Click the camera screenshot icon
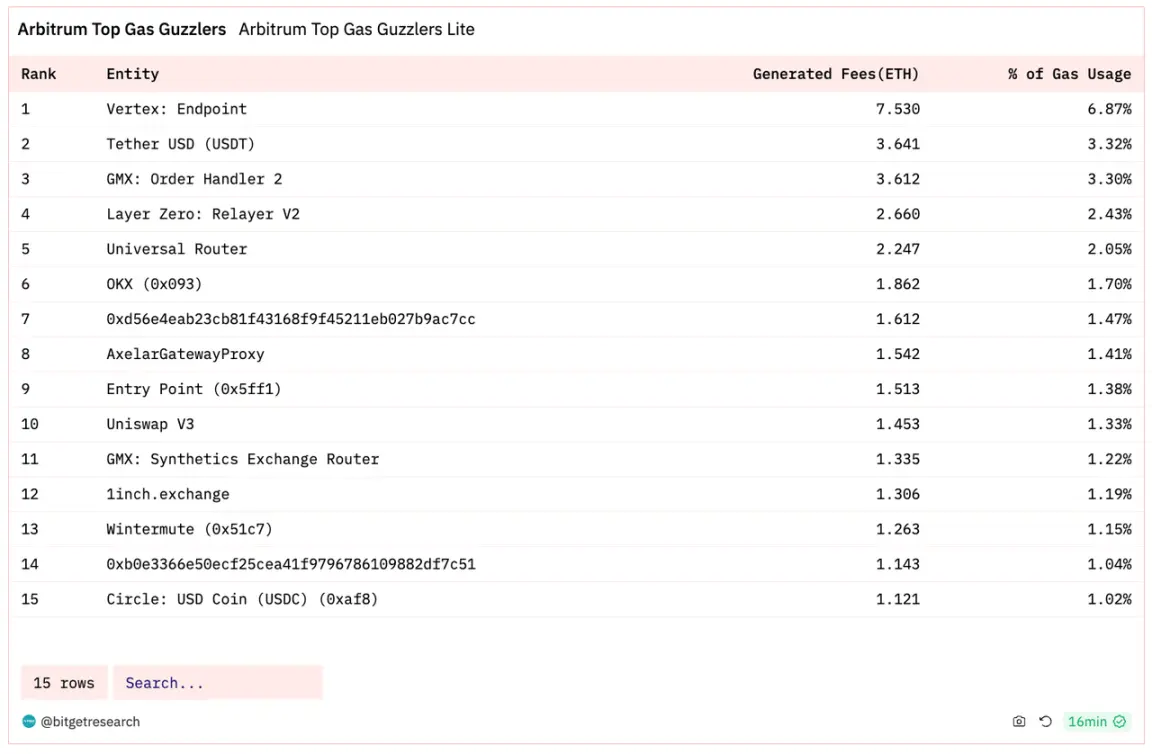Viewport: 1152px width, 754px height. (x=1019, y=721)
